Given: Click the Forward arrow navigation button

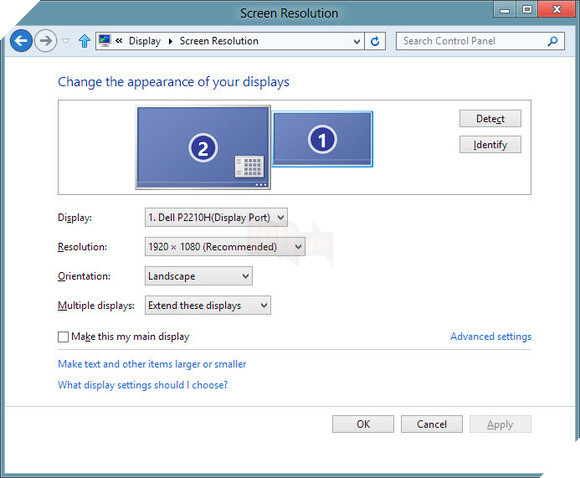Looking at the screenshot, I should [45, 40].
